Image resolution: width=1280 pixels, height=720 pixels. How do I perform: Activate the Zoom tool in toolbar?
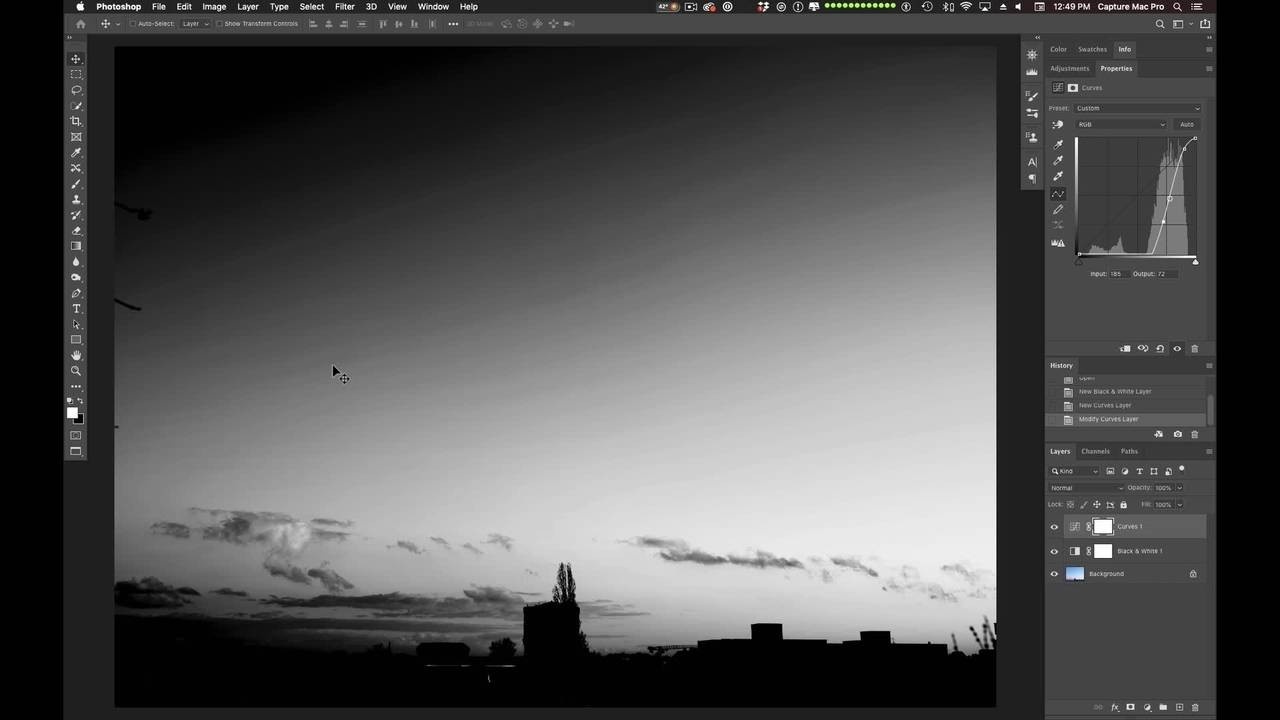tap(76, 371)
